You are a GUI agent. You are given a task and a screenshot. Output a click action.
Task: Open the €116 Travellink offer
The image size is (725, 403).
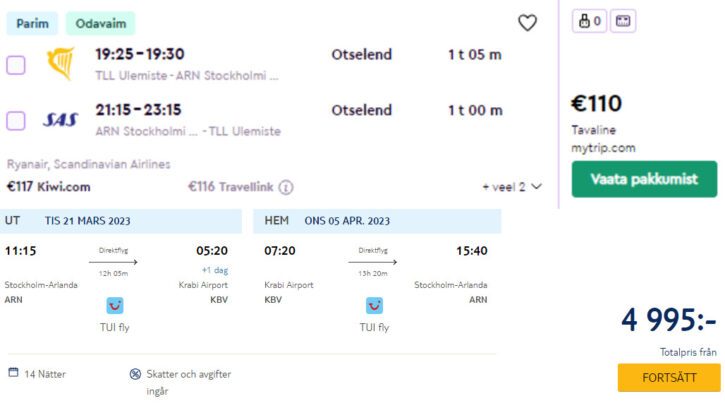(230, 187)
